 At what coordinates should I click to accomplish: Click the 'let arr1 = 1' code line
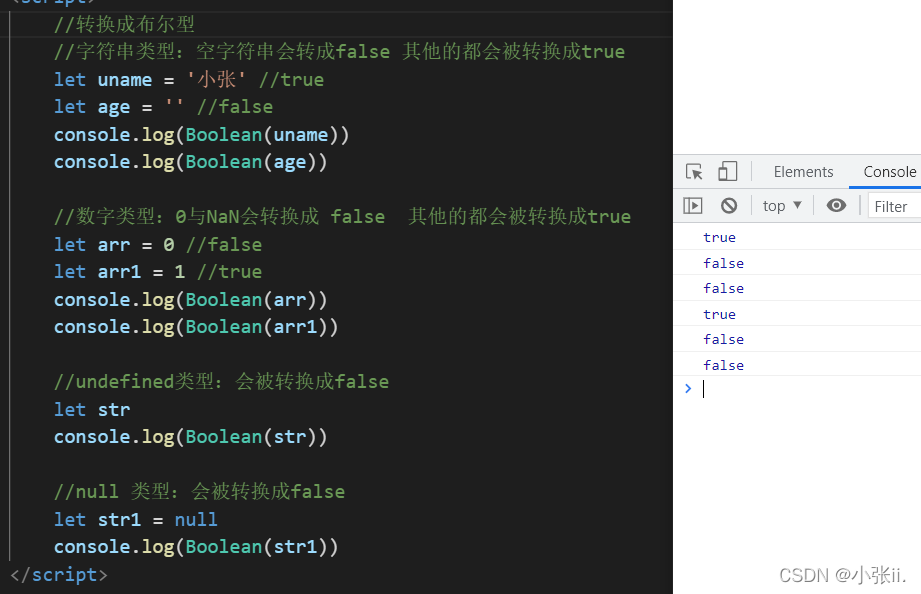[x=158, y=271]
